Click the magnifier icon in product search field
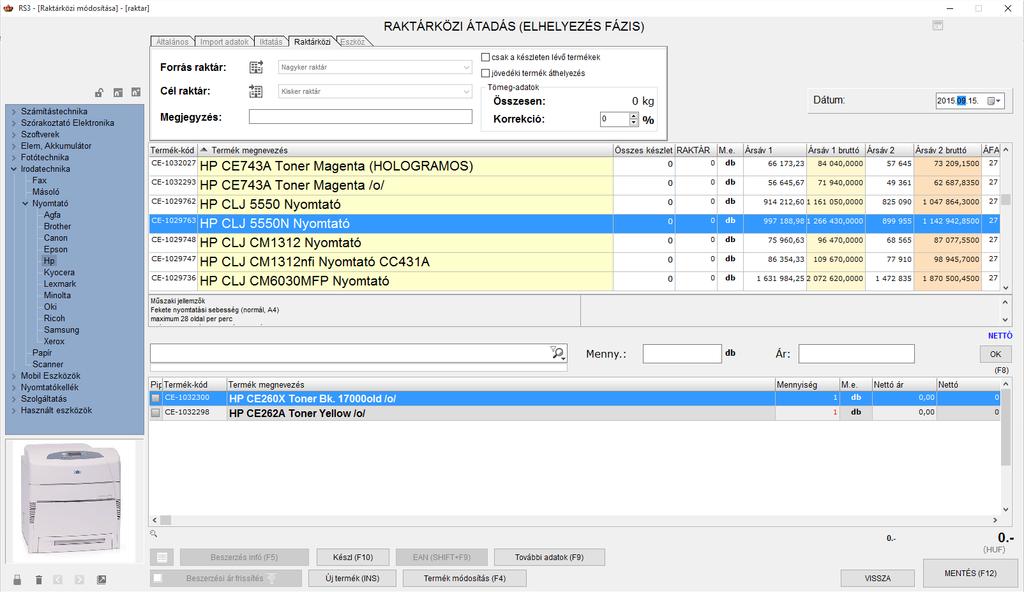Screen dimensions: 1024x592 (x=557, y=353)
